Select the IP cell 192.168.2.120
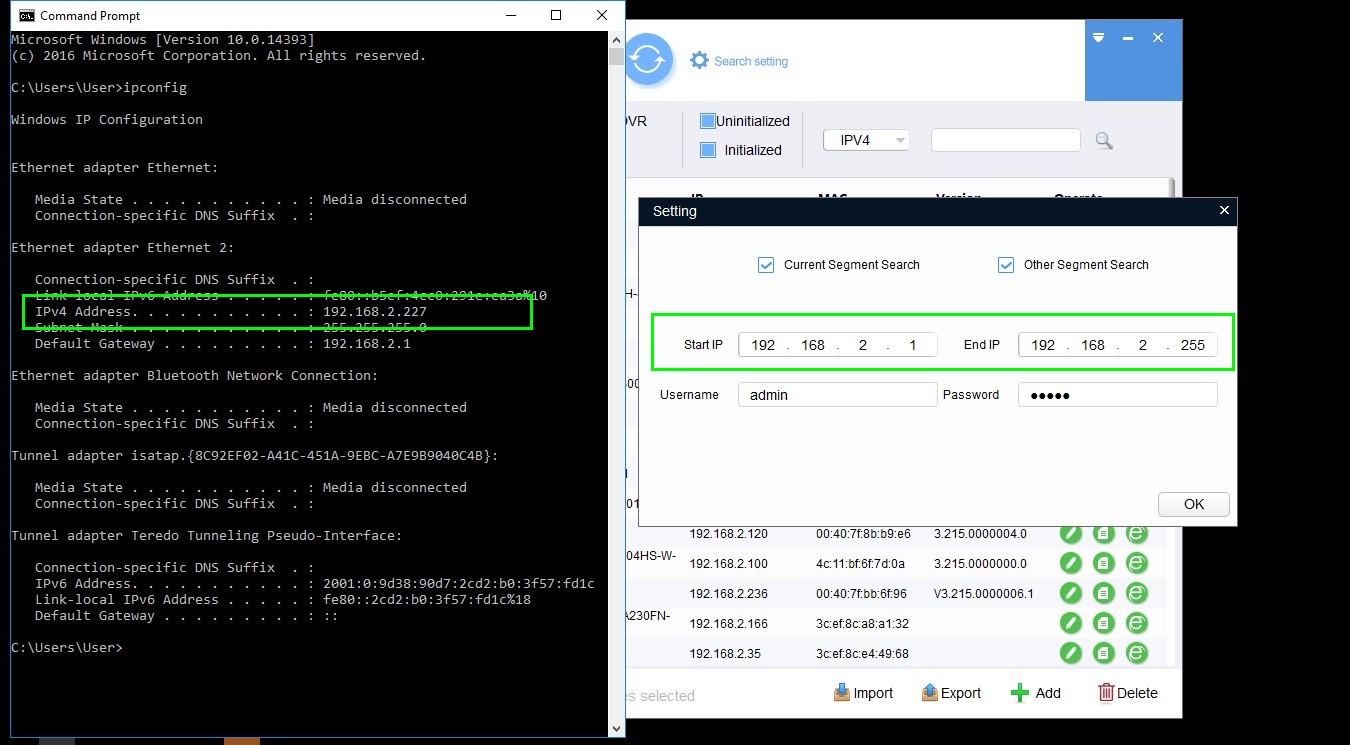Viewport: 1350px width, 745px height. (x=728, y=534)
